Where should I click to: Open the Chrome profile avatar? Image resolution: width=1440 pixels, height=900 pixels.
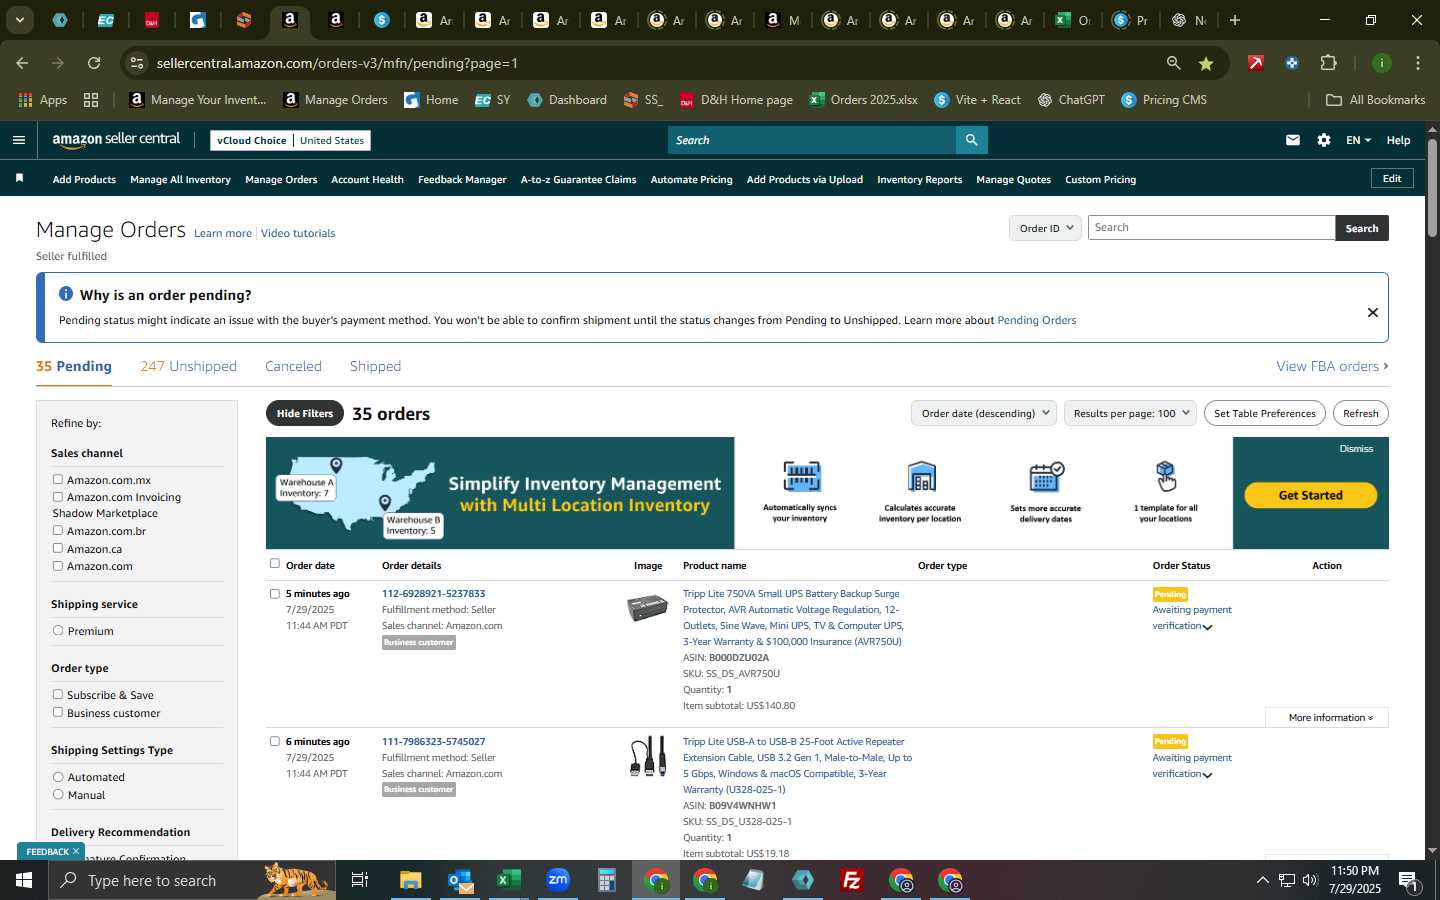tap(1382, 63)
